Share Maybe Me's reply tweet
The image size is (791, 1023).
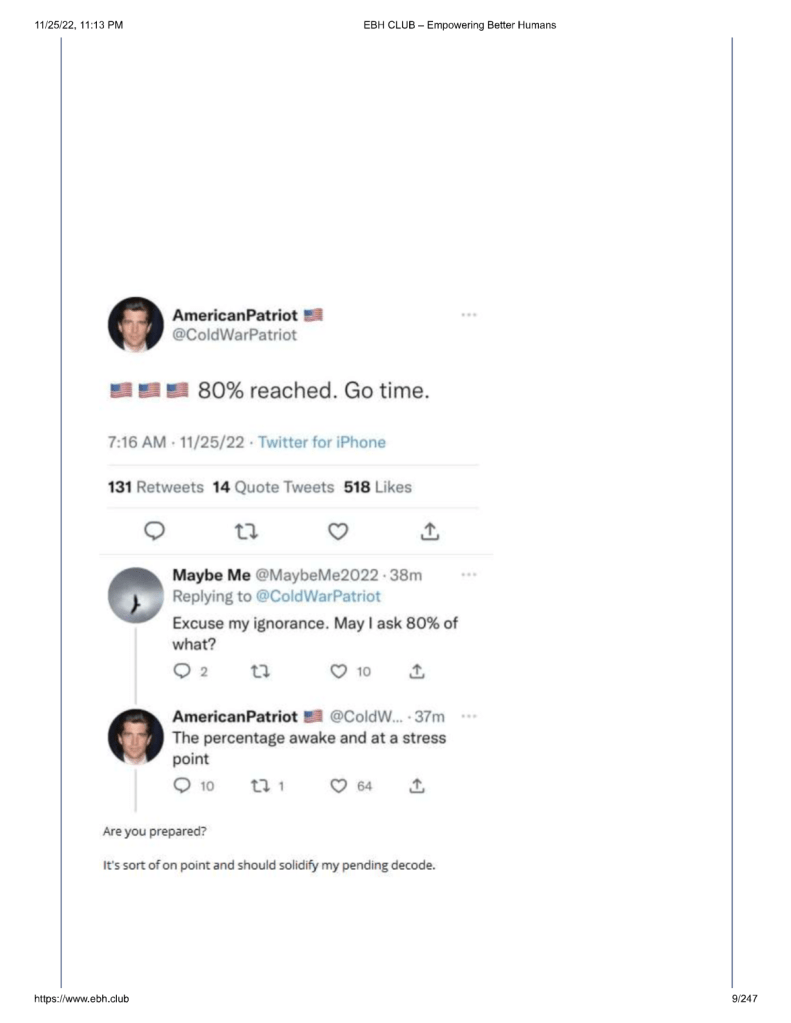coord(418,672)
